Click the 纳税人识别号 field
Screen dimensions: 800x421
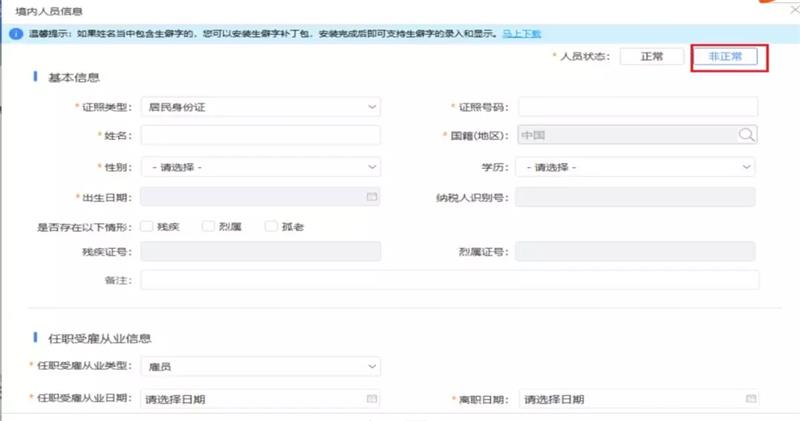point(635,197)
